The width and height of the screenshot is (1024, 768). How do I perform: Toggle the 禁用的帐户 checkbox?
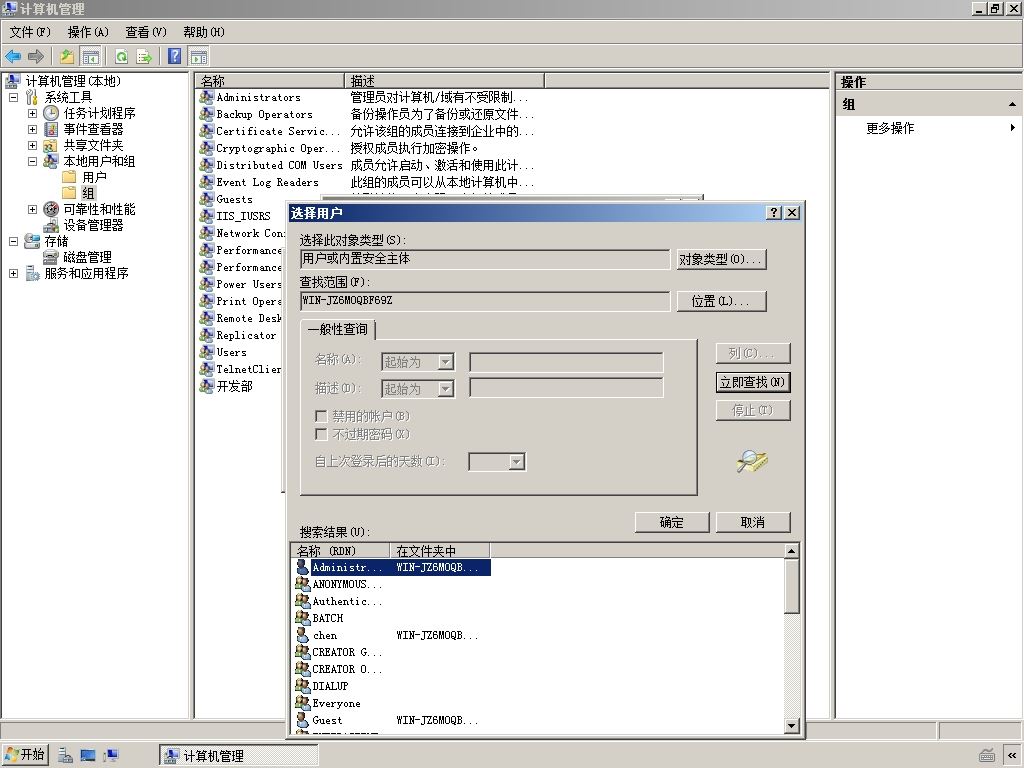[321, 416]
